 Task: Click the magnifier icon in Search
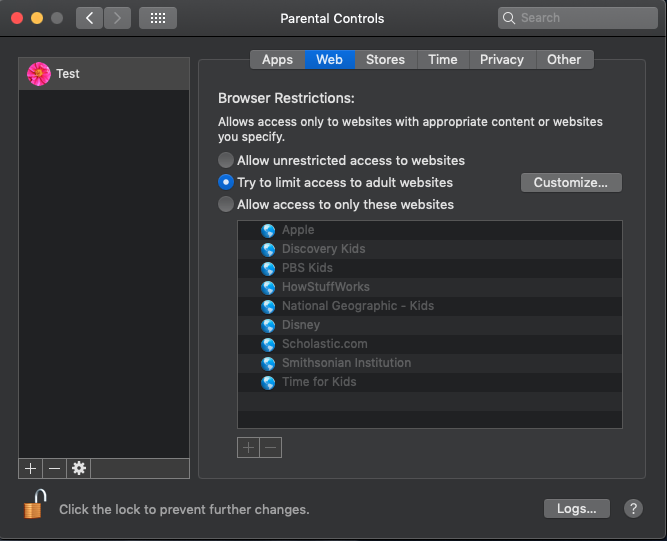coord(509,18)
